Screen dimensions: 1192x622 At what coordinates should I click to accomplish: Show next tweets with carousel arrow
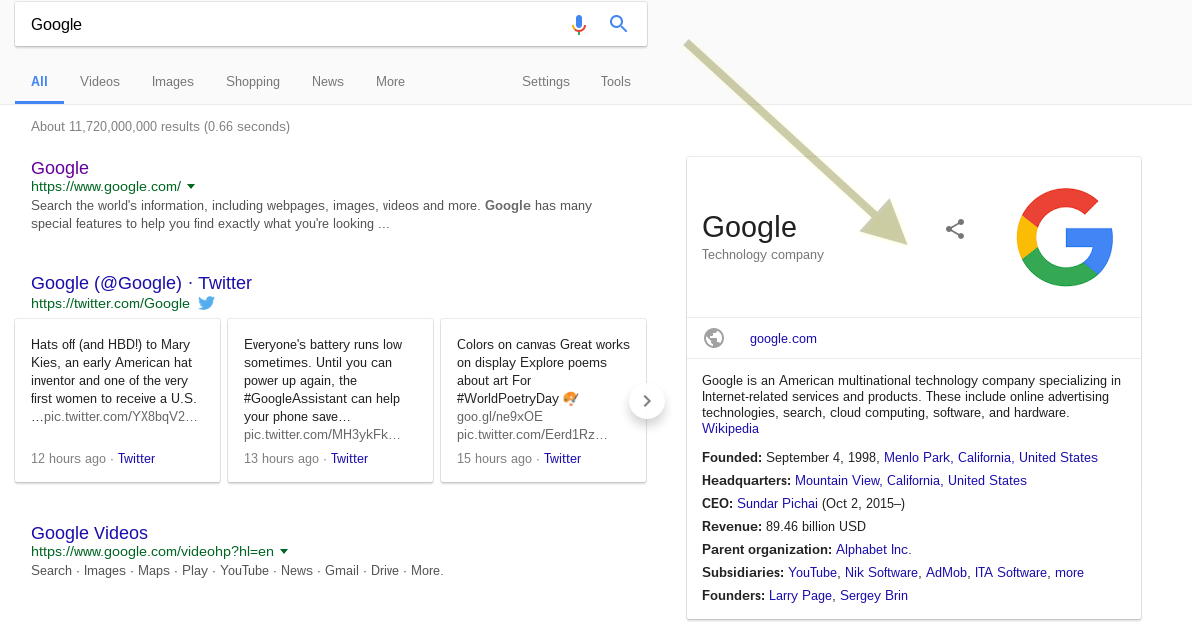pyautogui.click(x=647, y=401)
